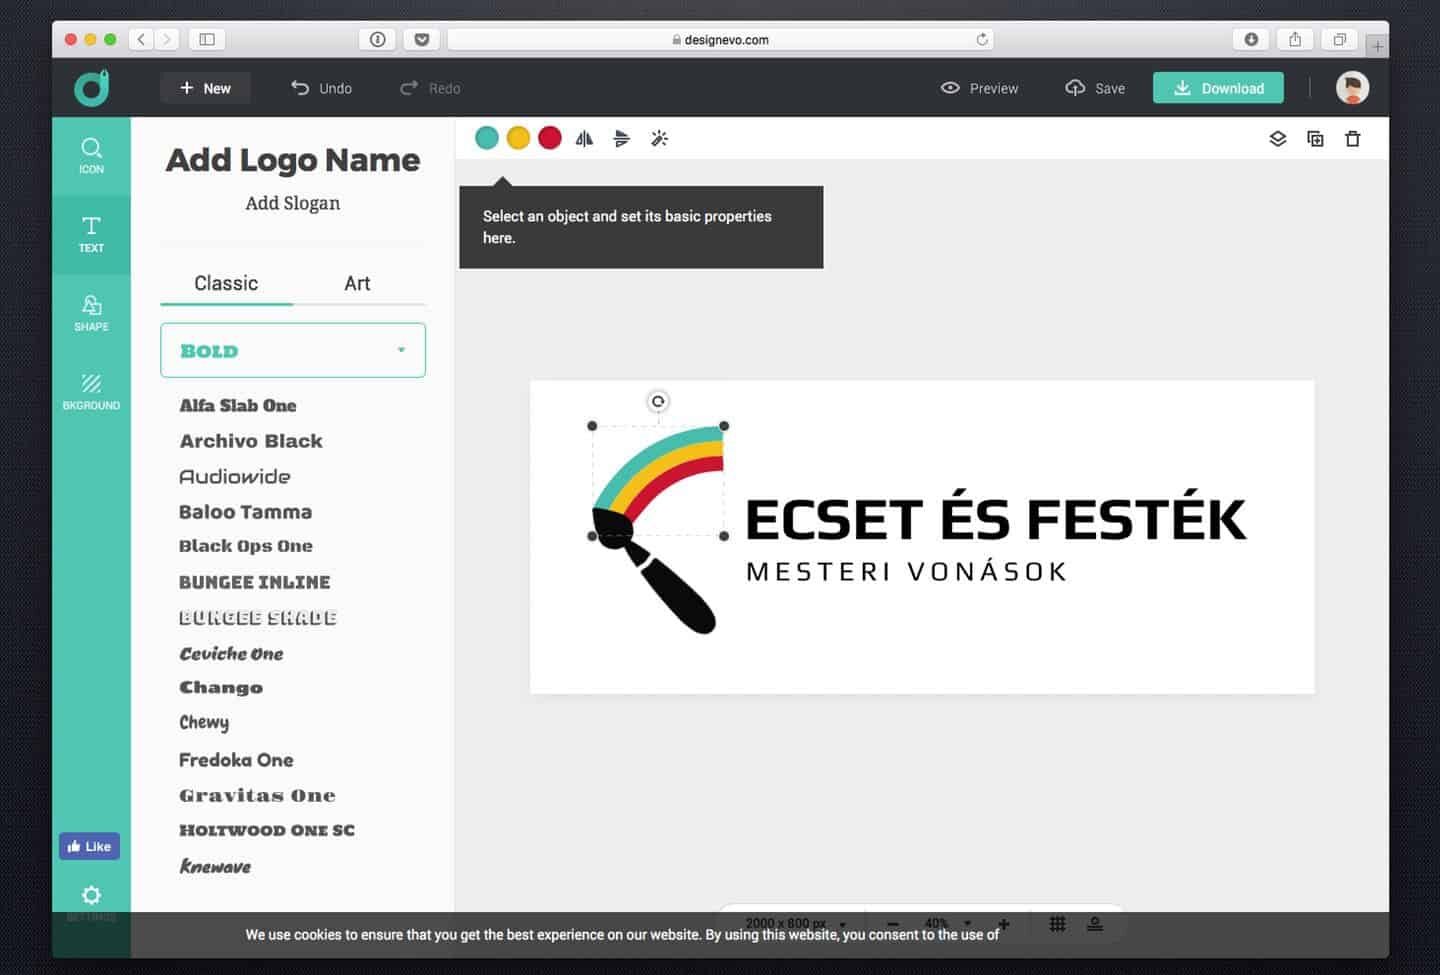
Task: Zoom in with the plus icon
Action: (1004, 924)
